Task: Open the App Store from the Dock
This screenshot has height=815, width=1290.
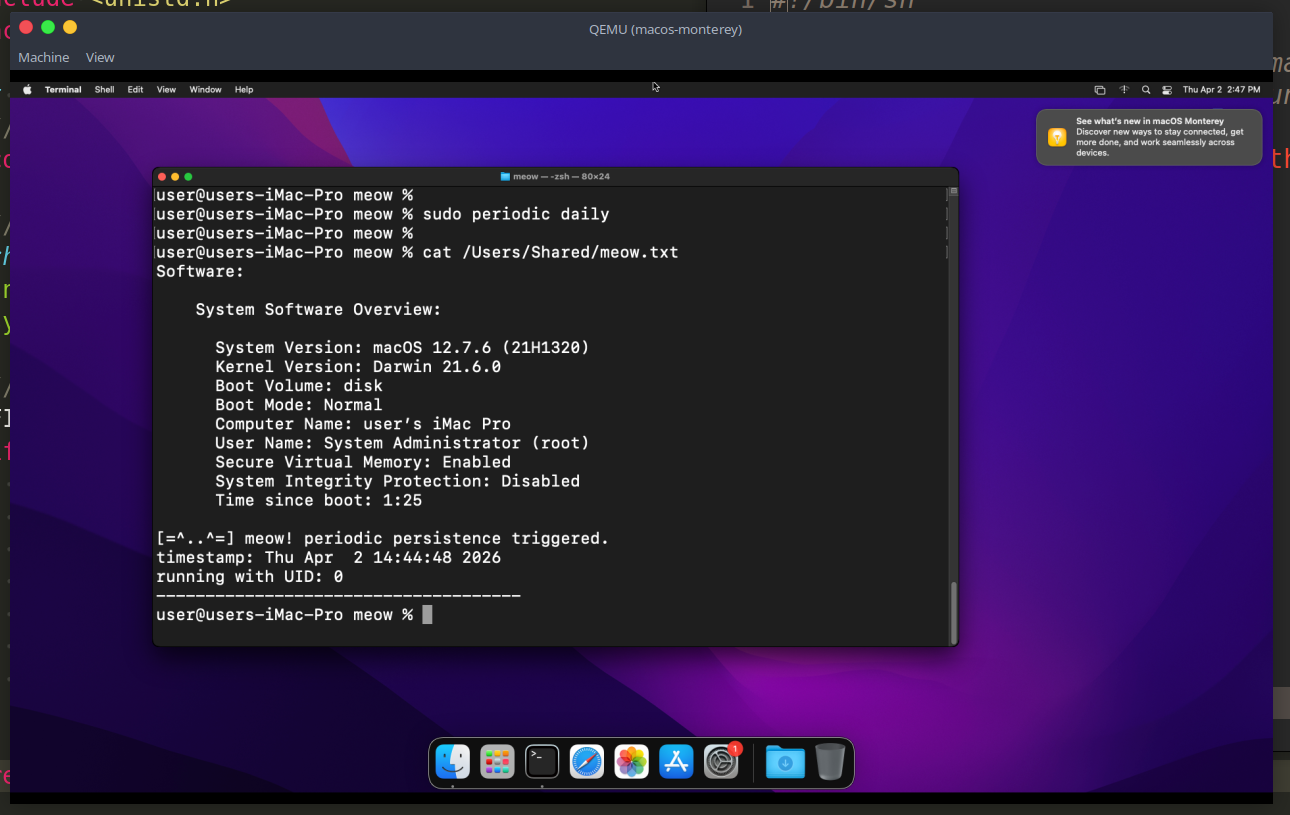Action: (x=676, y=761)
